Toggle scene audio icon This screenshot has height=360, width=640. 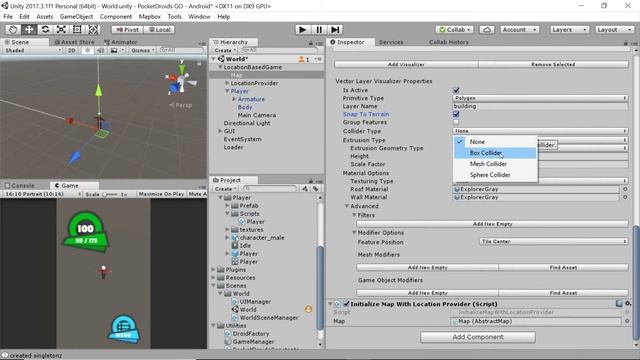[100, 50]
